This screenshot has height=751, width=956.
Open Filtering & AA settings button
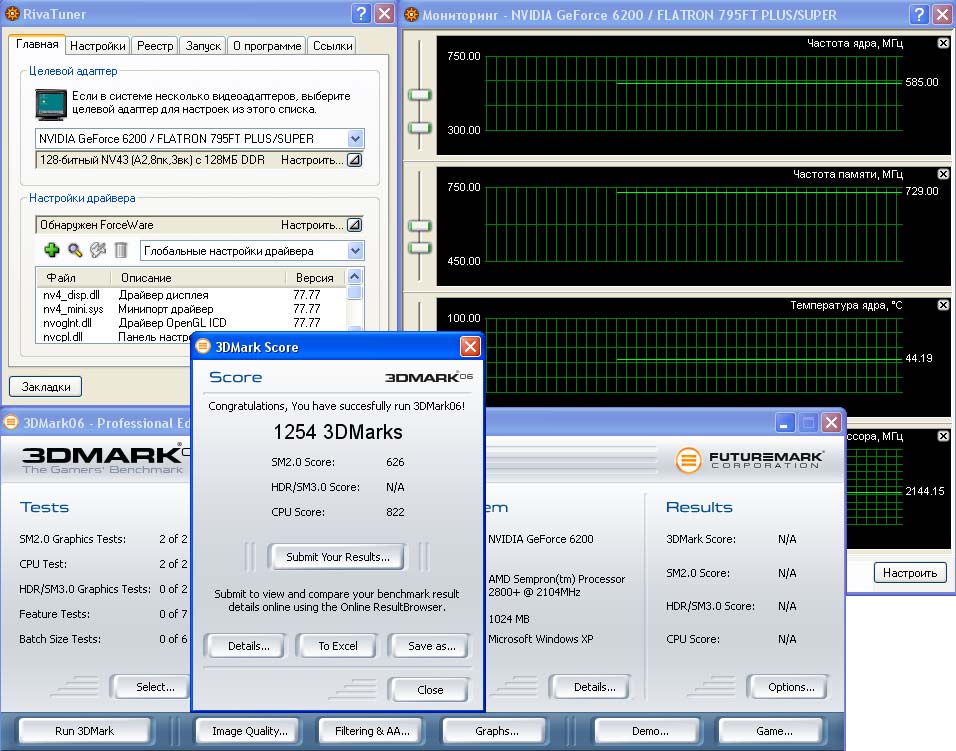373,731
